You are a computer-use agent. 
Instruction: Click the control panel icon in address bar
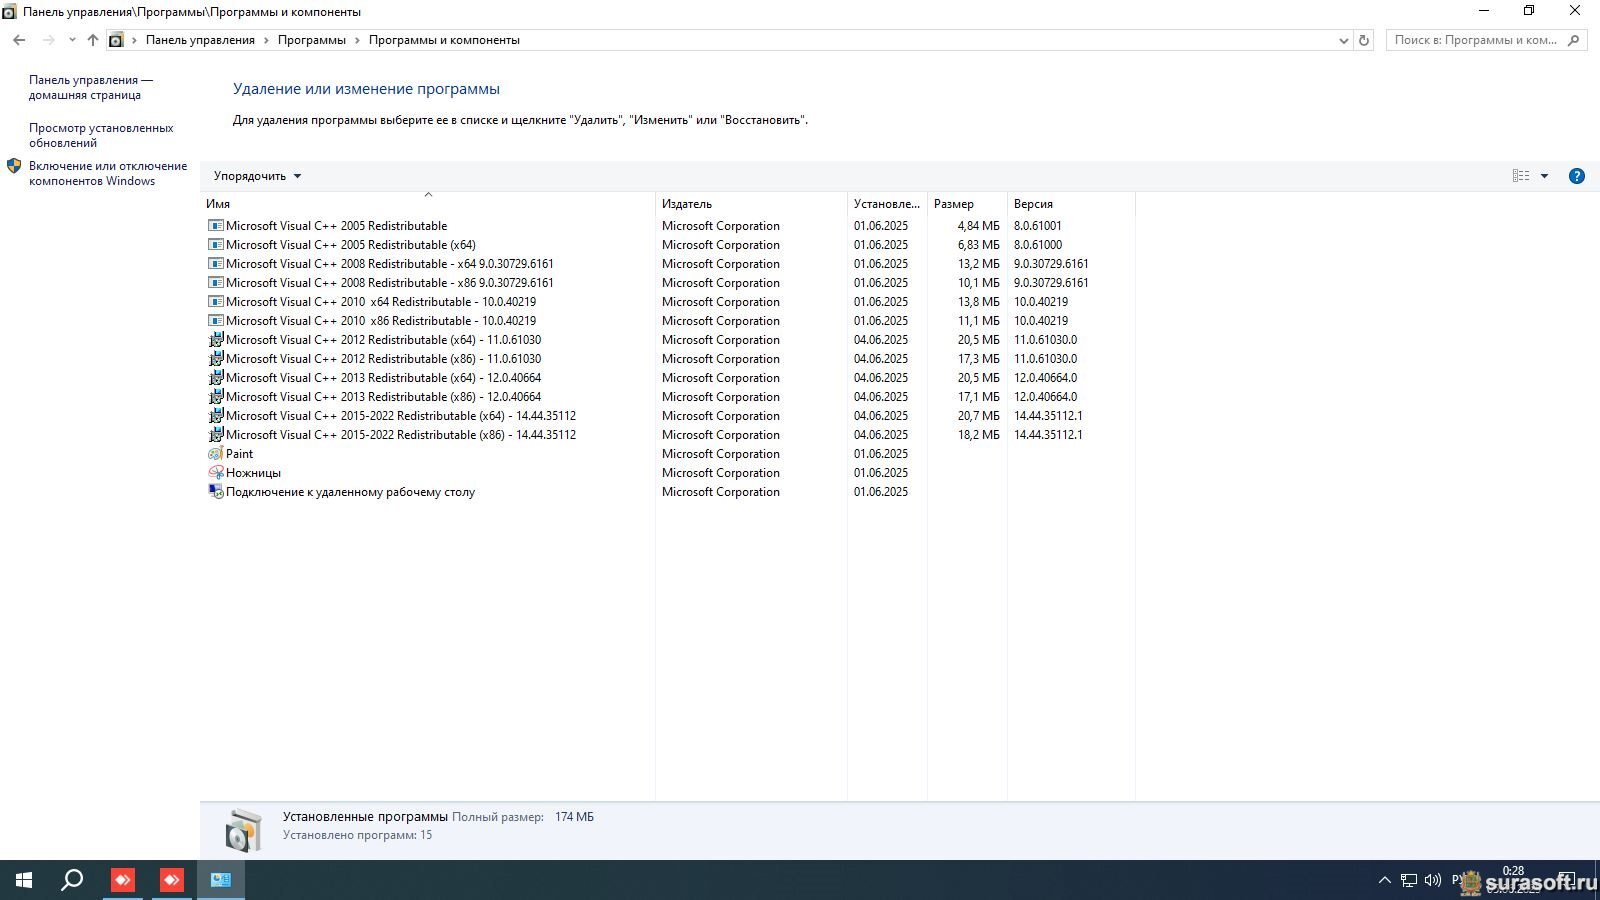(x=116, y=40)
